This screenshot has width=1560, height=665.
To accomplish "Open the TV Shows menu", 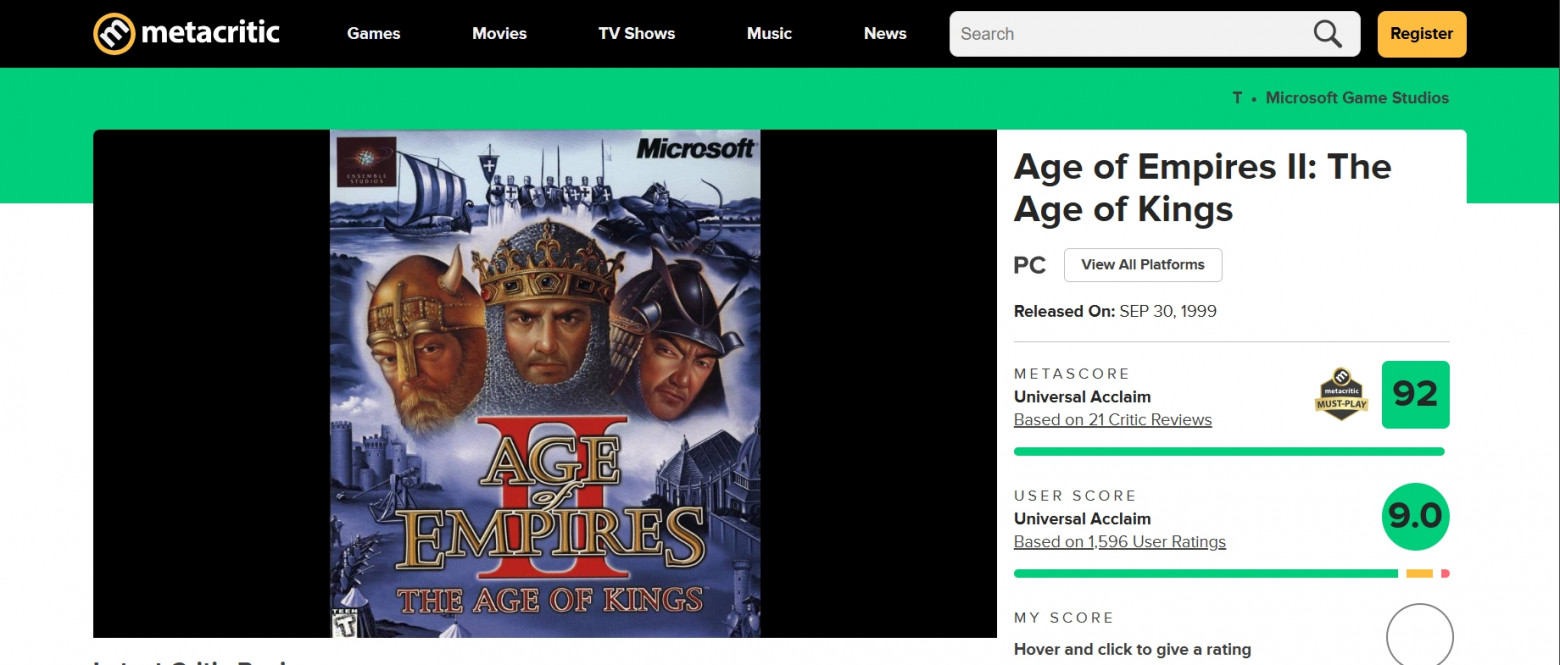I will click(x=636, y=33).
